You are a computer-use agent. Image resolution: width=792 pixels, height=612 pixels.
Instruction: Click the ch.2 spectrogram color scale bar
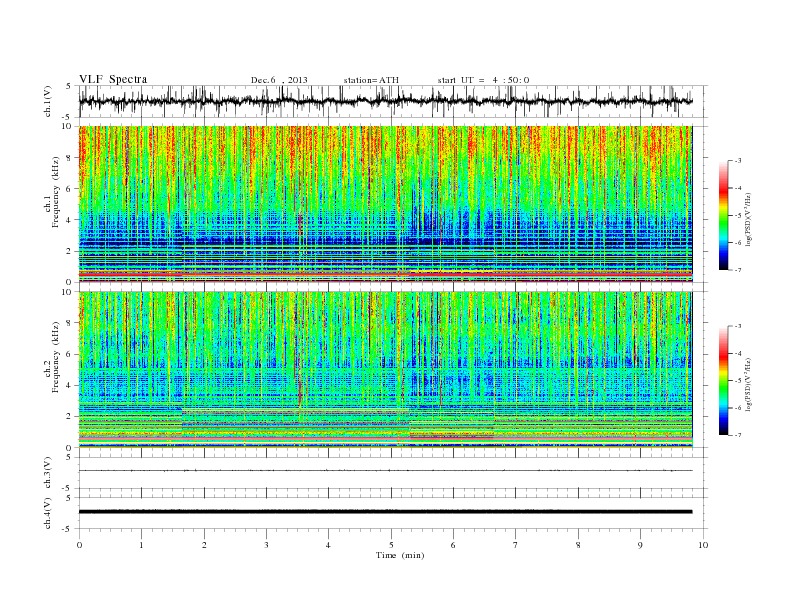coord(724,380)
